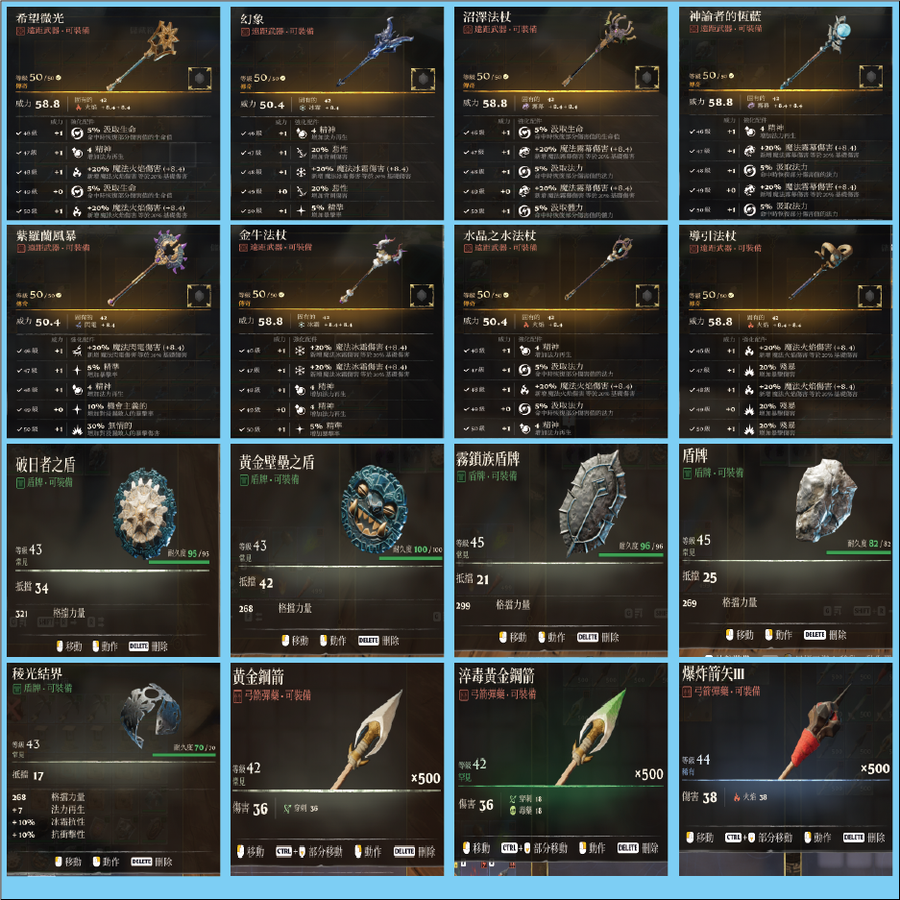Click the empty gem slot on 幻象

(x=422, y=79)
